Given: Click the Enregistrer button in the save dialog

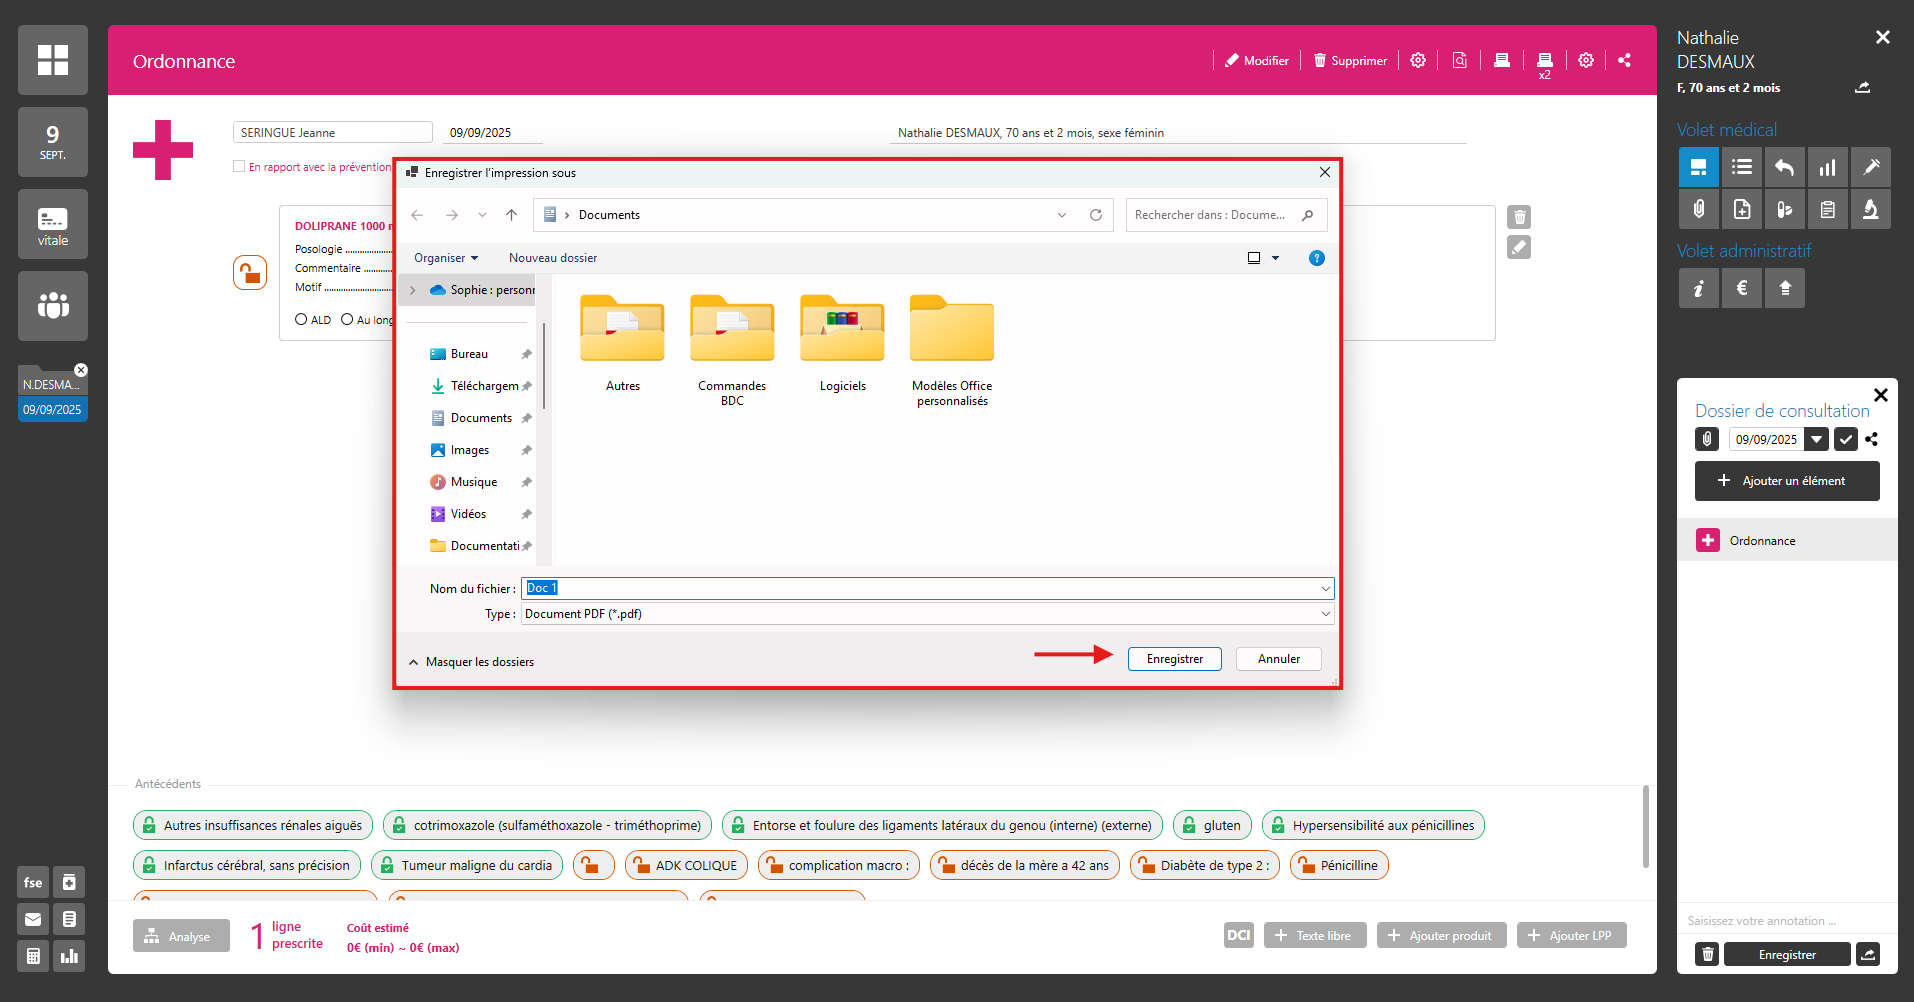Looking at the screenshot, I should point(1174,659).
